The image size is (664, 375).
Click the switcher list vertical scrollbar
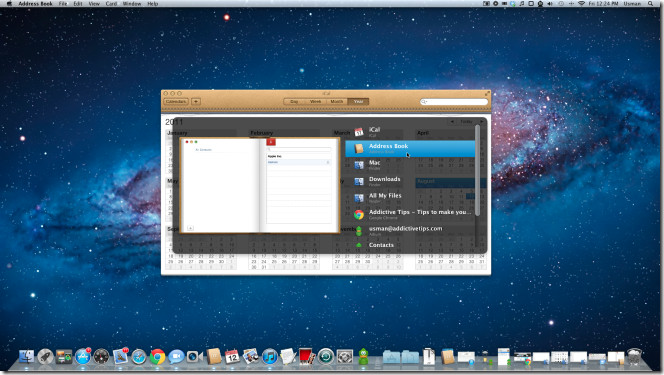pos(478,170)
